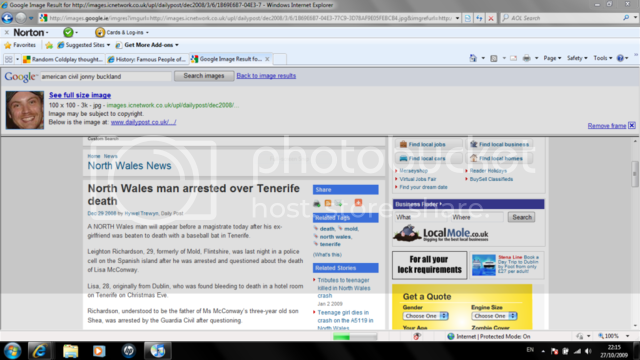Screen dimensions: 640x360
Task: Click the Add to Favorites bar icon
Action: click(49, 45)
